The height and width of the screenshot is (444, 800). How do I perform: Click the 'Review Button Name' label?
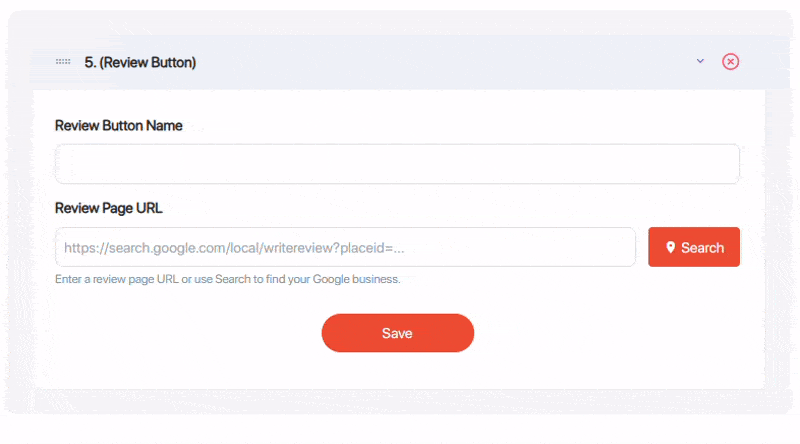[x=118, y=126]
